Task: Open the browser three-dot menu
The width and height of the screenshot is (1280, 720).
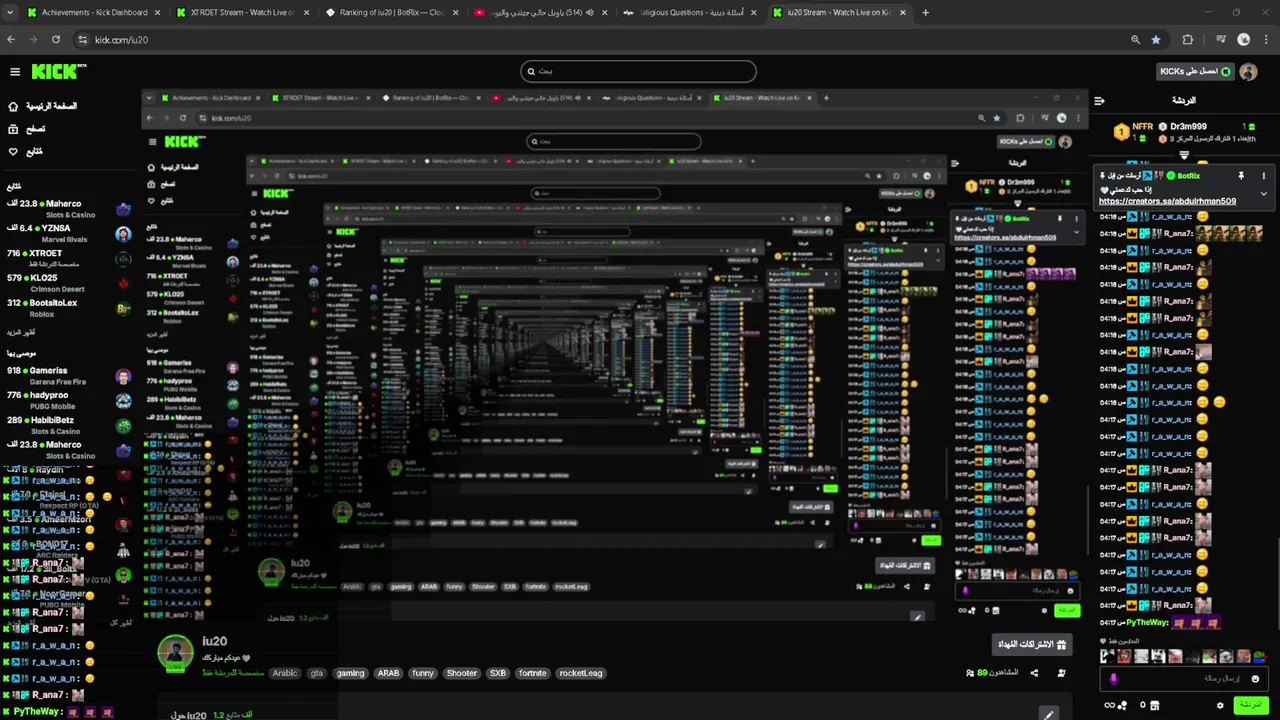Action: (x=1265, y=40)
